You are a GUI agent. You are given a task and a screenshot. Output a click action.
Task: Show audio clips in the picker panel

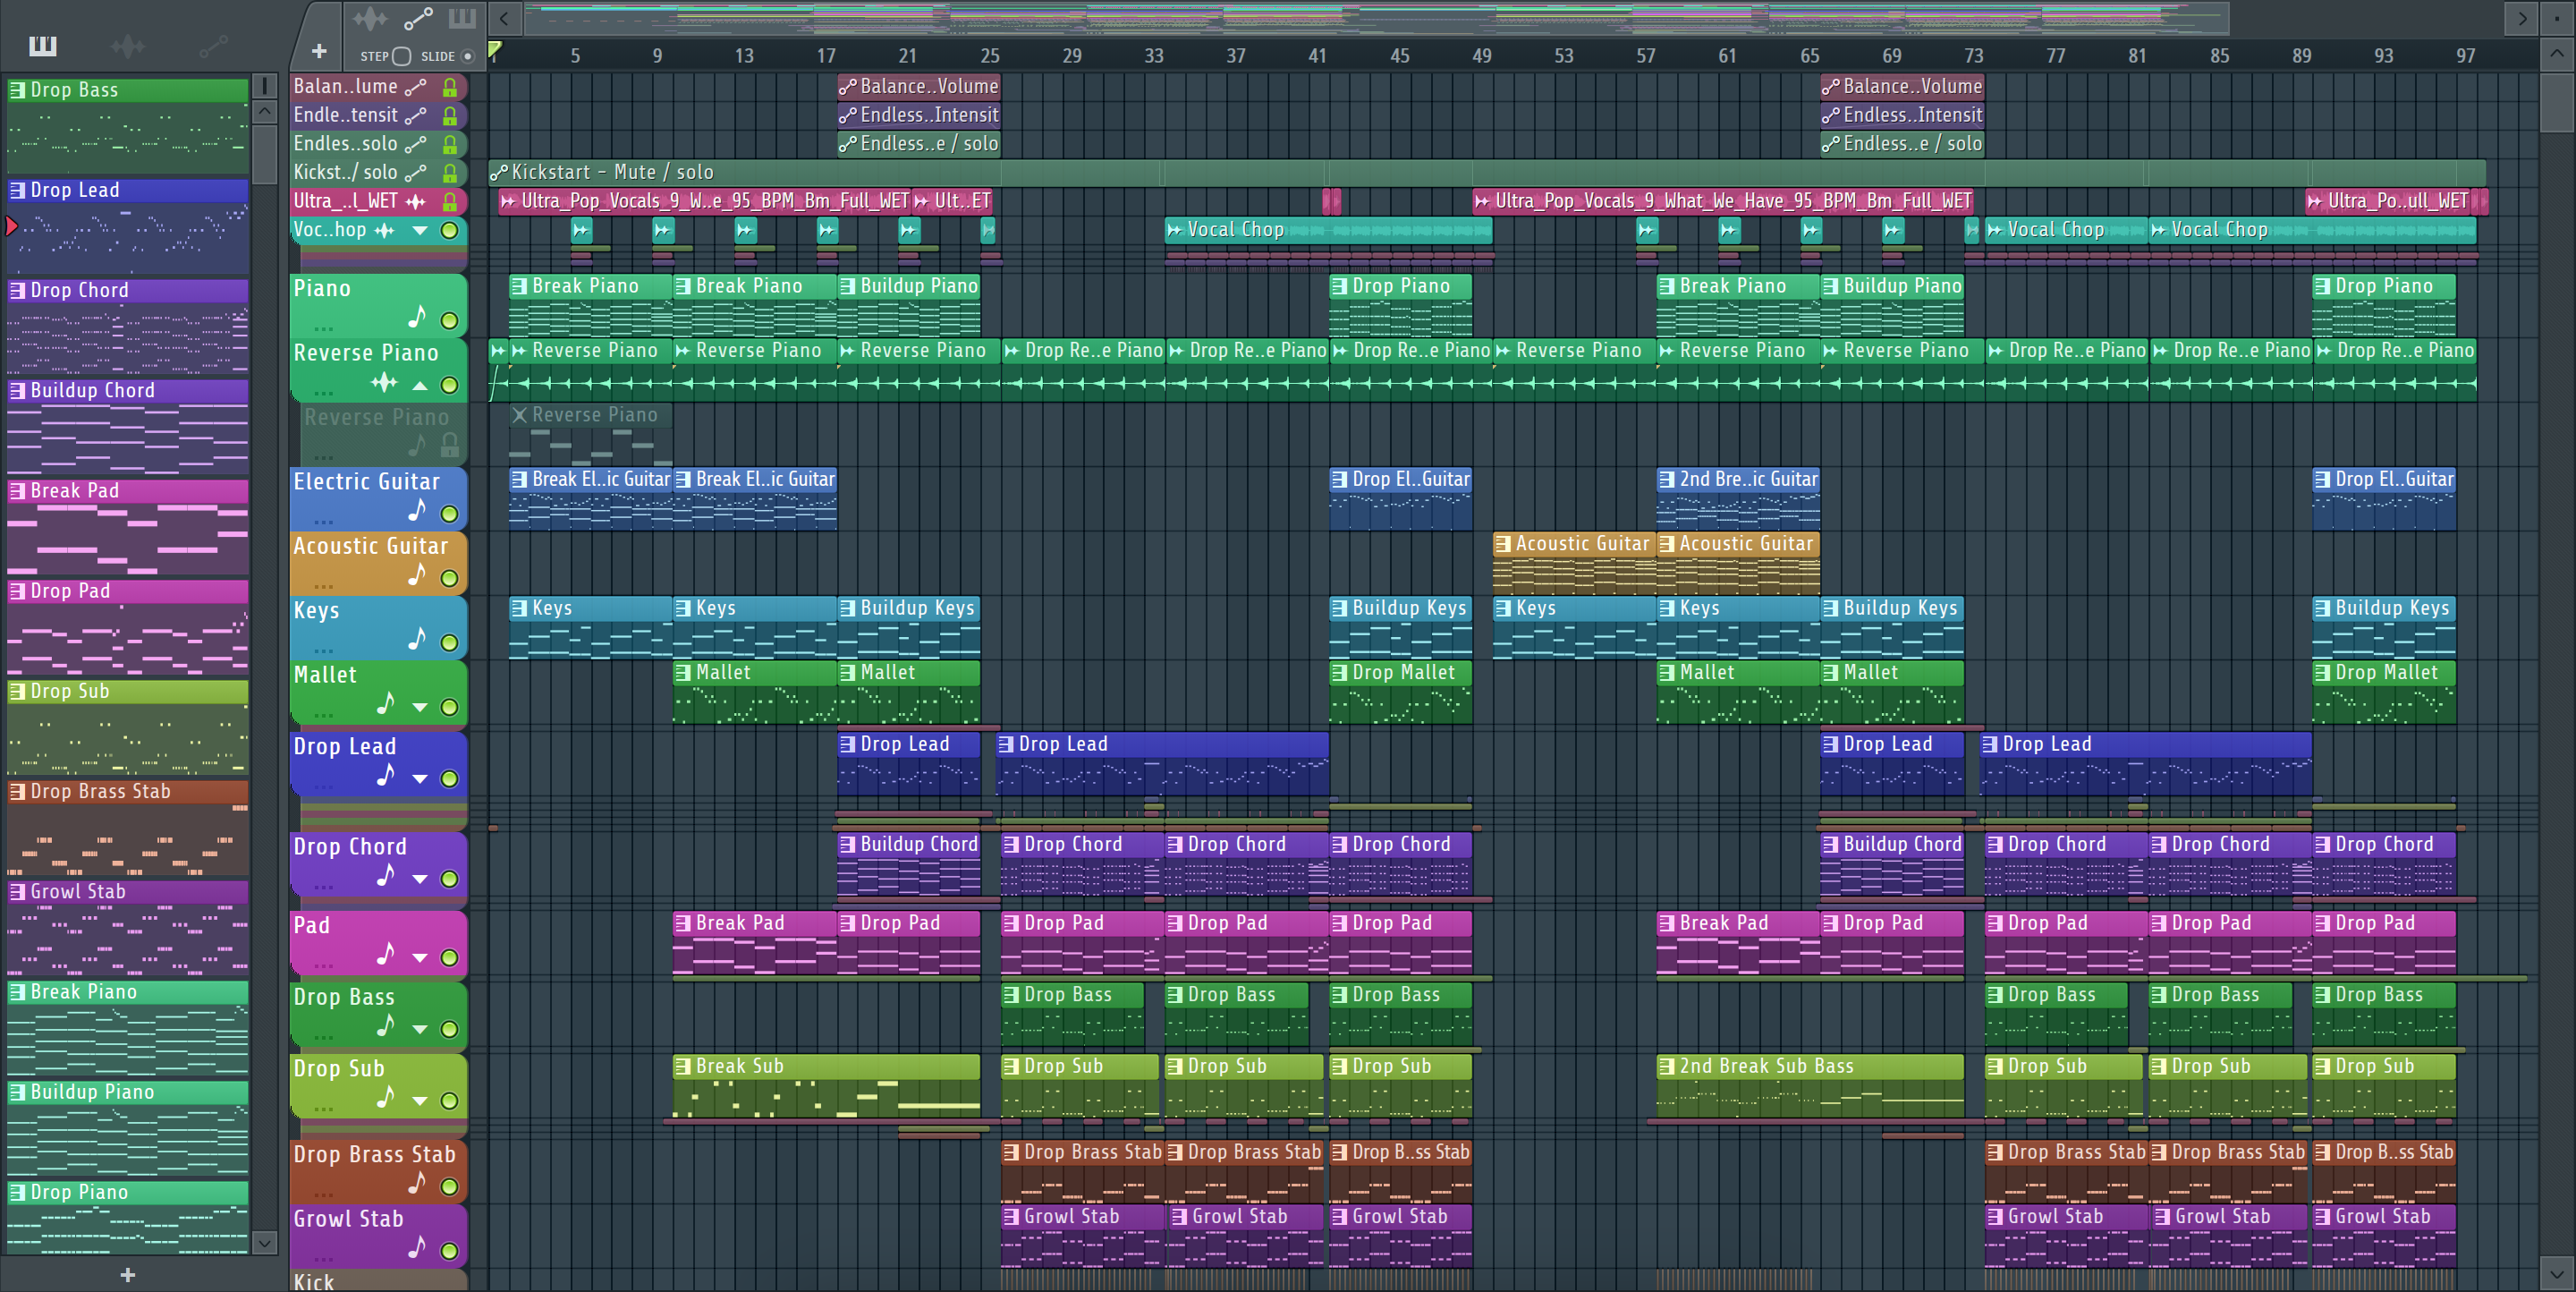(127, 46)
